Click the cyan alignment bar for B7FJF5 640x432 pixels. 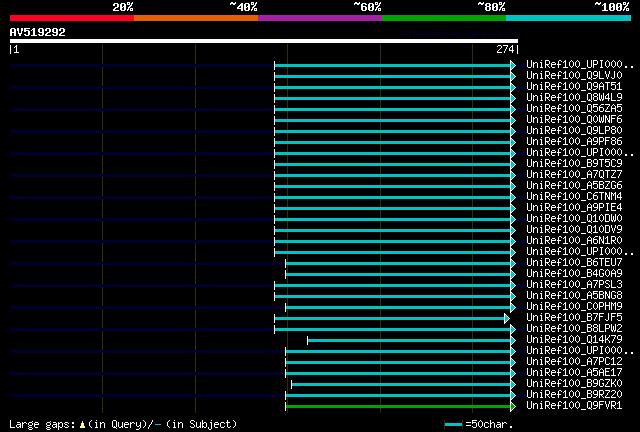click(389, 318)
